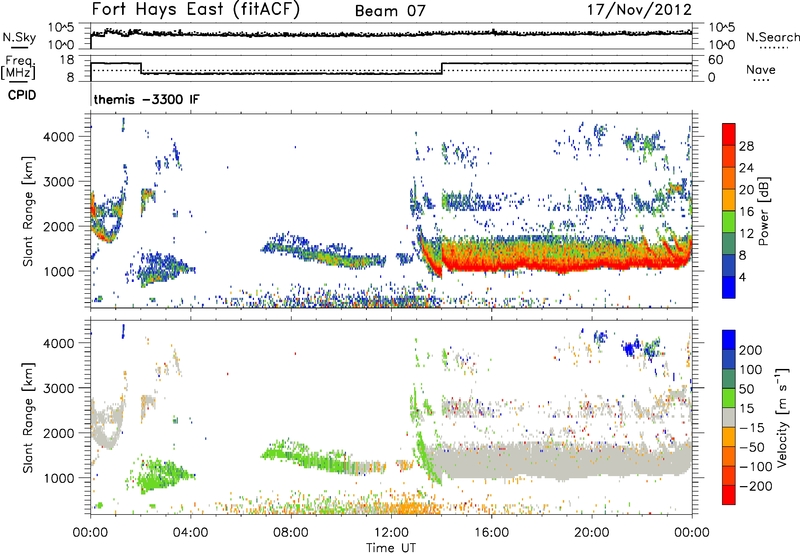800x554 pixels.
Task: Click the 16:00 time tick label
Action: (491, 533)
